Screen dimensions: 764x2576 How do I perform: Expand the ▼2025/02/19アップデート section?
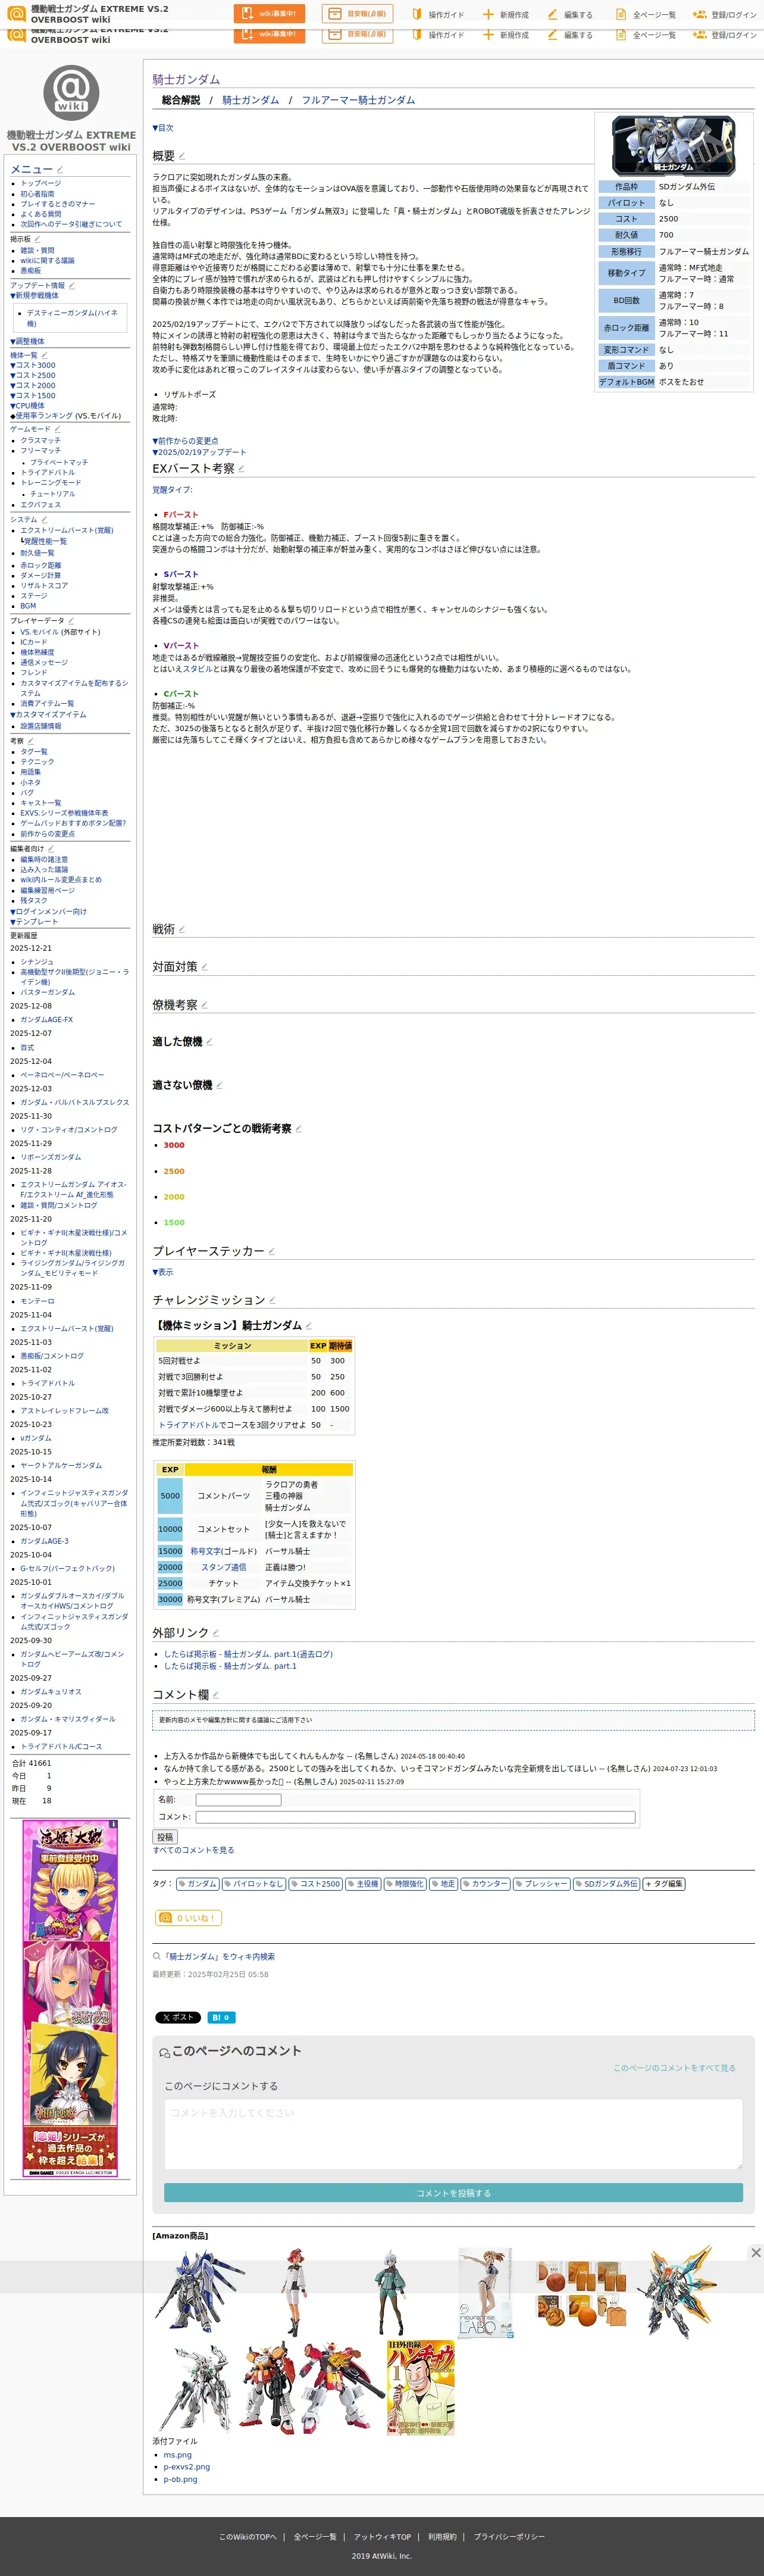(x=199, y=452)
